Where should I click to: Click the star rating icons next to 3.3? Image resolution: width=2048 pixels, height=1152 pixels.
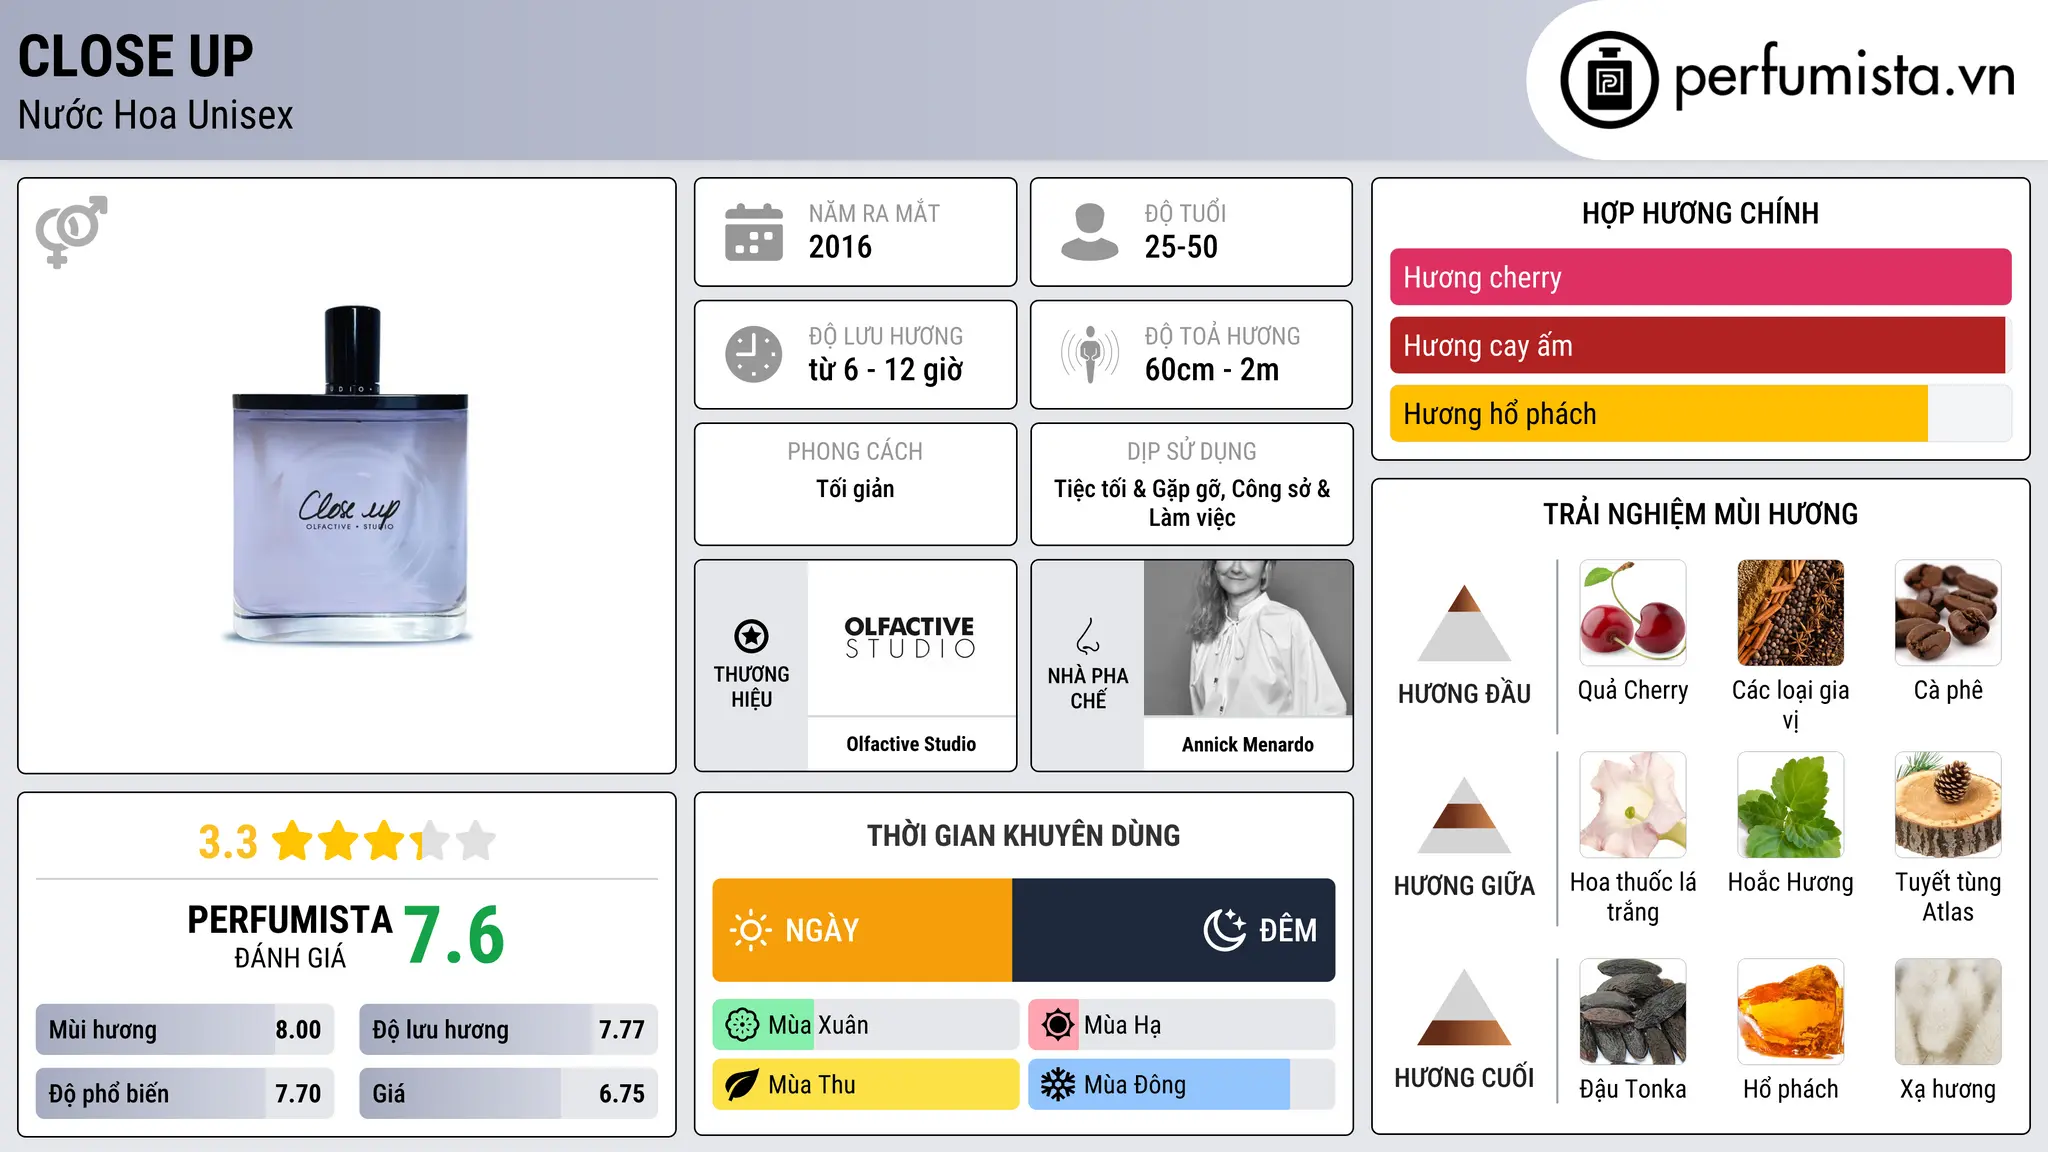click(383, 841)
